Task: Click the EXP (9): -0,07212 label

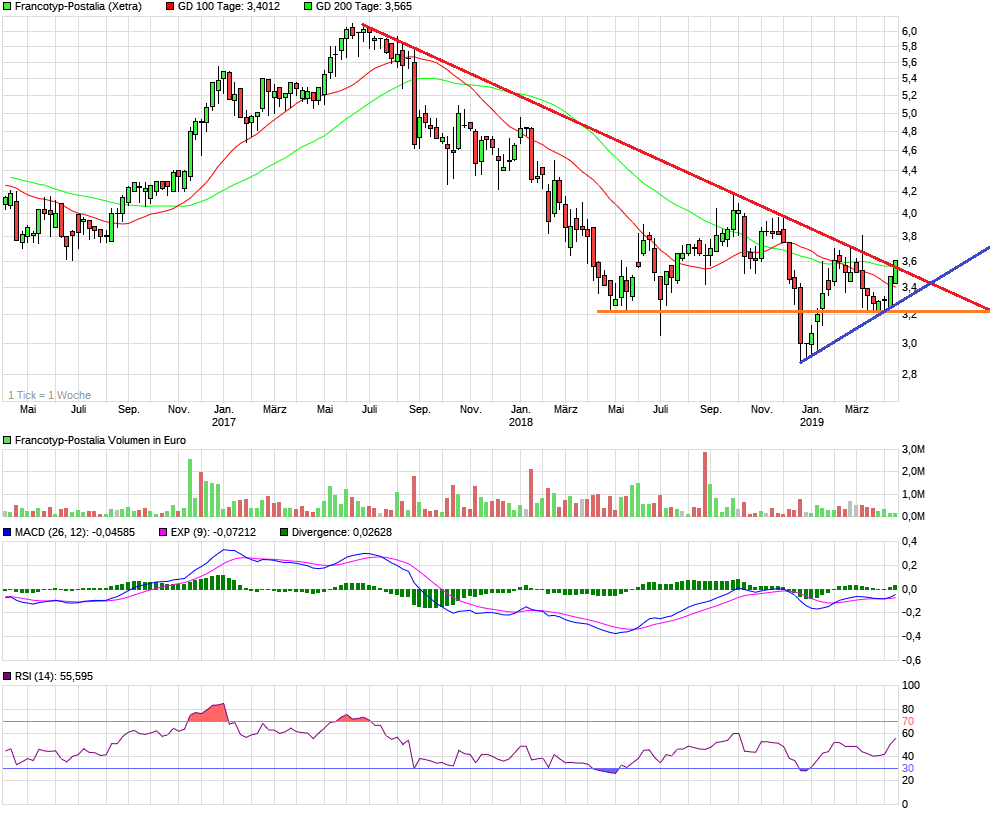Action: 213,532
